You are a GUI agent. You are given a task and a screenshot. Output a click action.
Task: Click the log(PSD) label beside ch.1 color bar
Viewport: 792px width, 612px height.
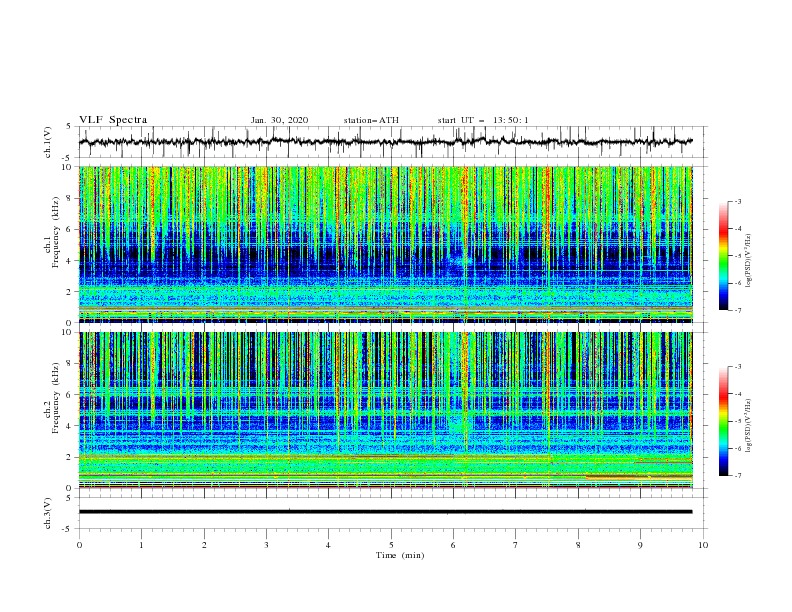coord(749,261)
